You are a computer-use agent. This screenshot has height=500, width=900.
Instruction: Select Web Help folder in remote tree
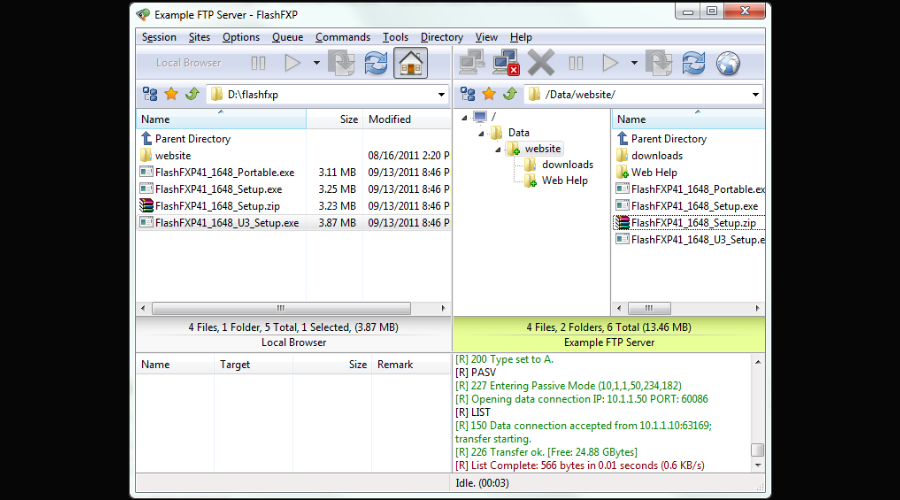[x=564, y=181]
